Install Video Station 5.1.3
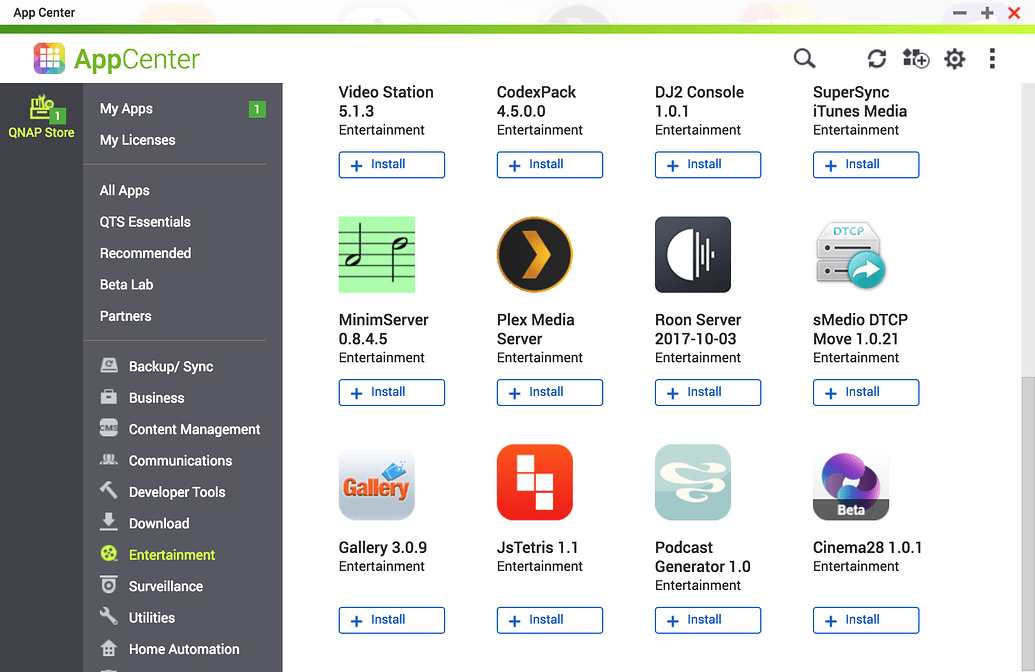The image size is (1035, 672). click(391, 164)
